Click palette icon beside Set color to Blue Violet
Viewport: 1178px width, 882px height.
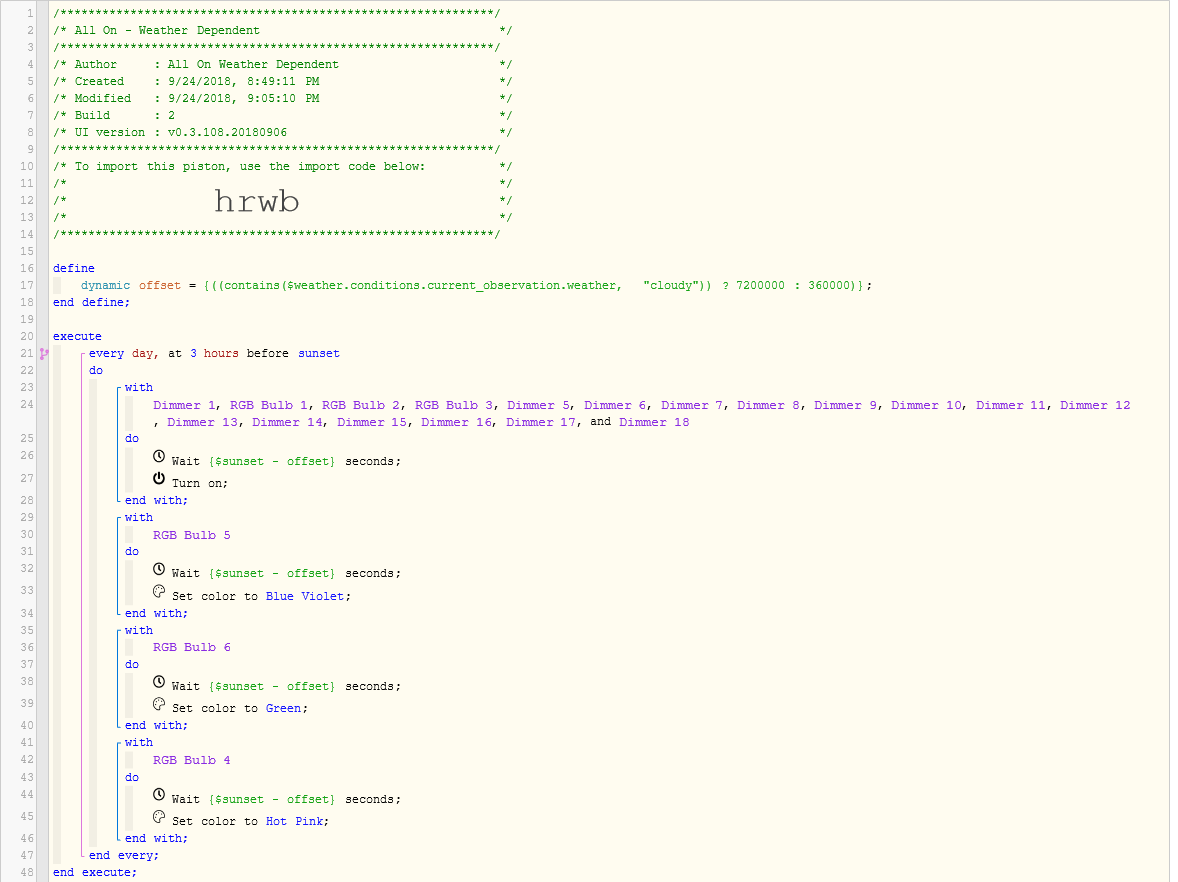[x=159, y=591]
